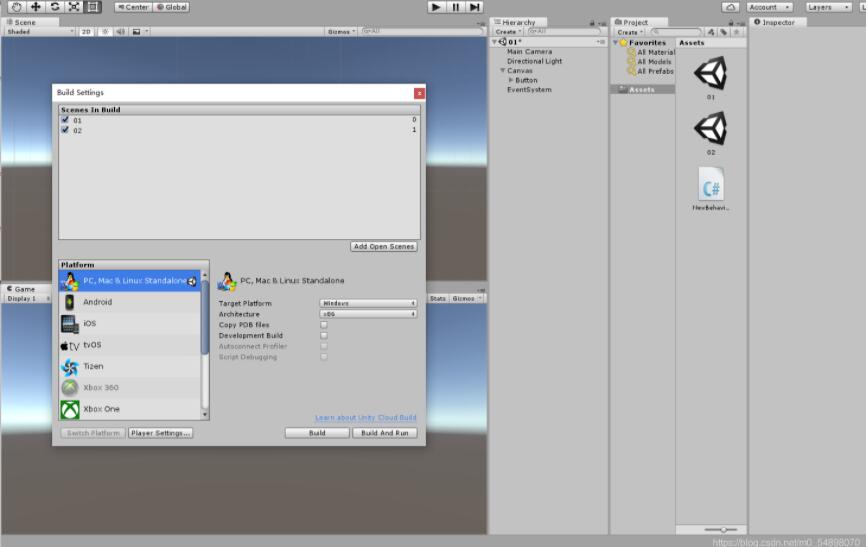
Task: Select the Move tool
Action: coord(35,7)
